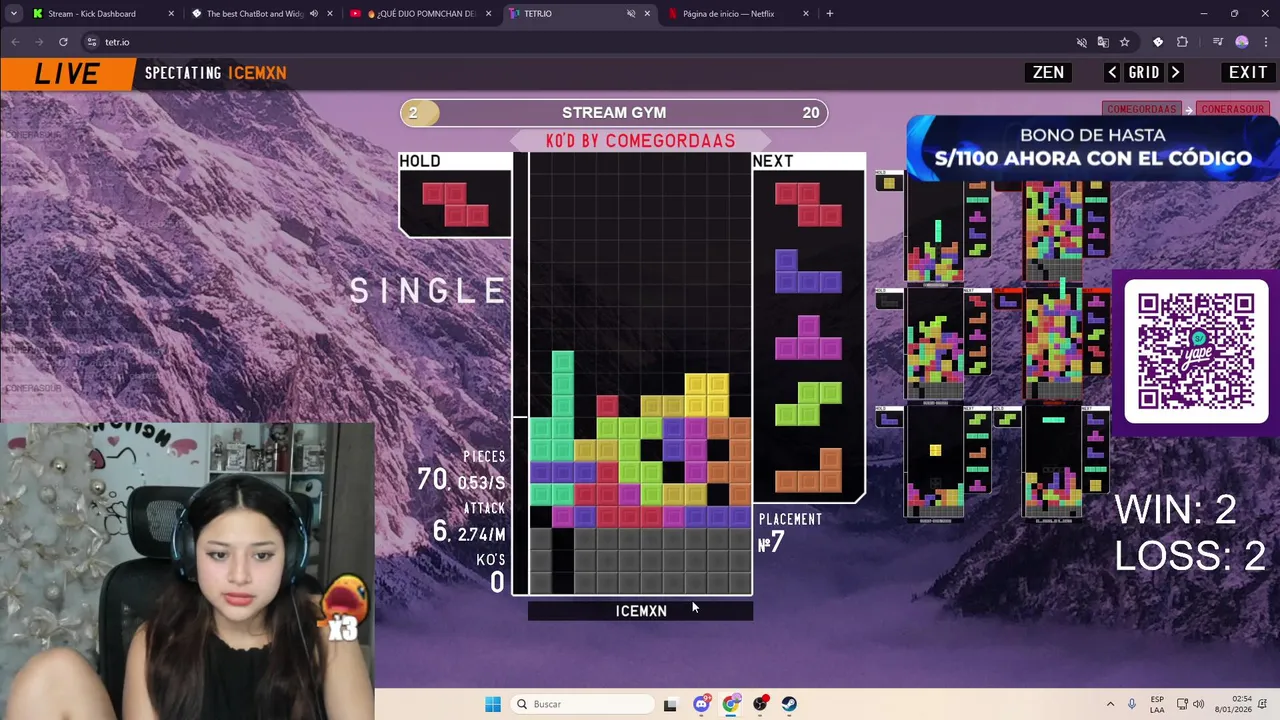Open Chrome from the taskbar
Viewport: 1280px width, 720px height.
[731, 704]
